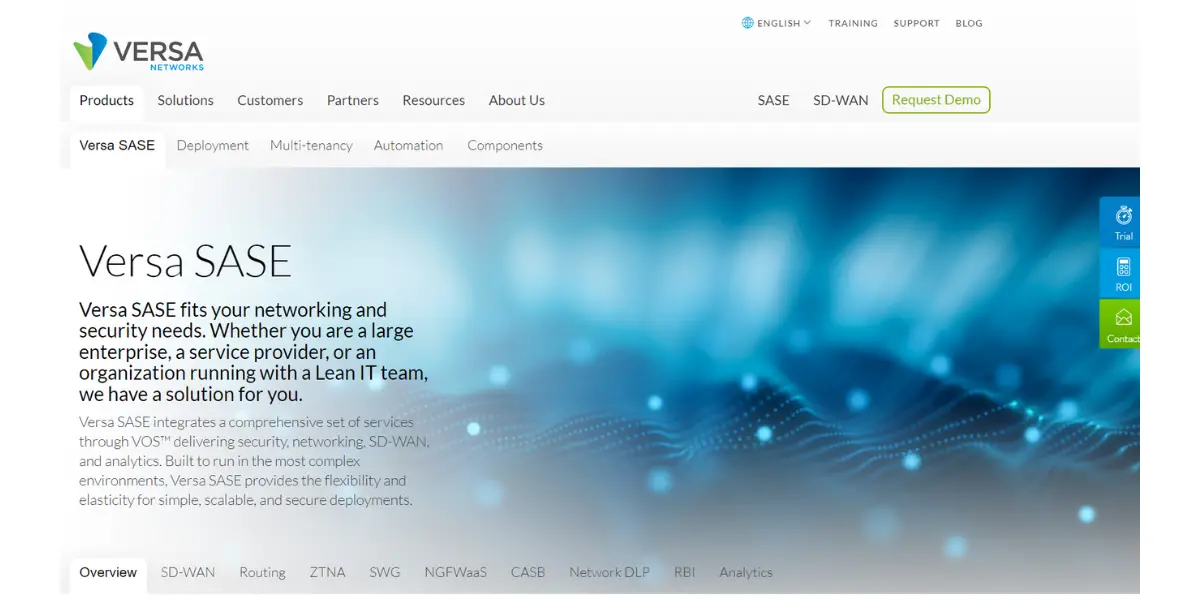Switch to the Routing tab

[262, 572]
